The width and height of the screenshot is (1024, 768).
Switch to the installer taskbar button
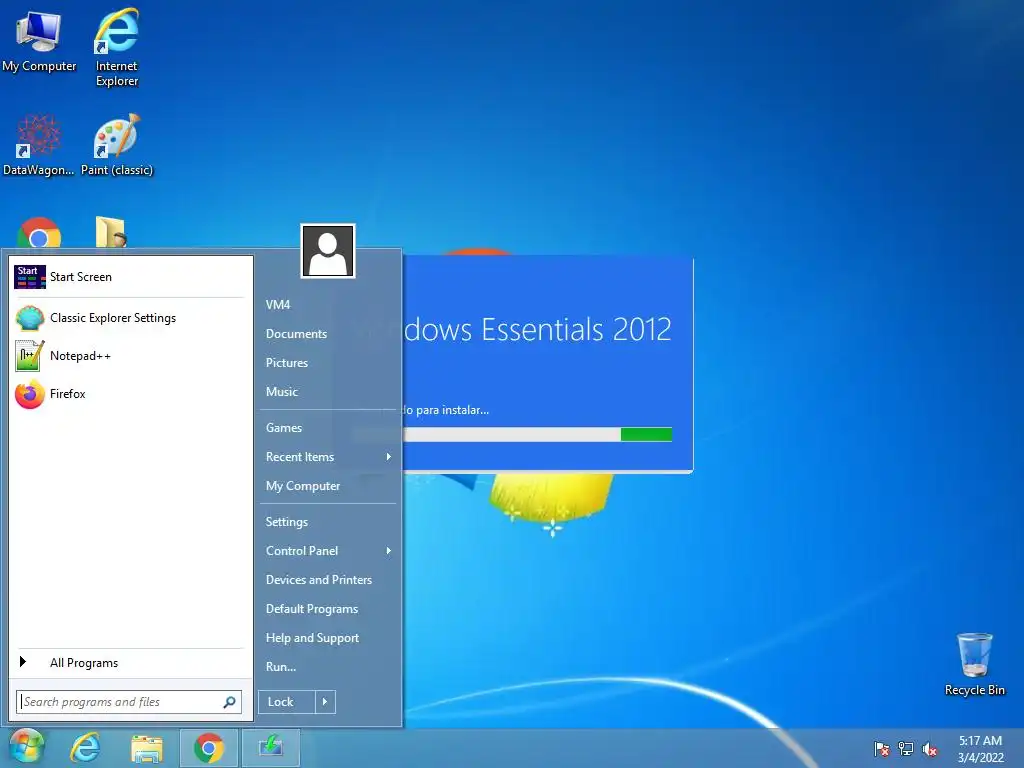[270, 748]
